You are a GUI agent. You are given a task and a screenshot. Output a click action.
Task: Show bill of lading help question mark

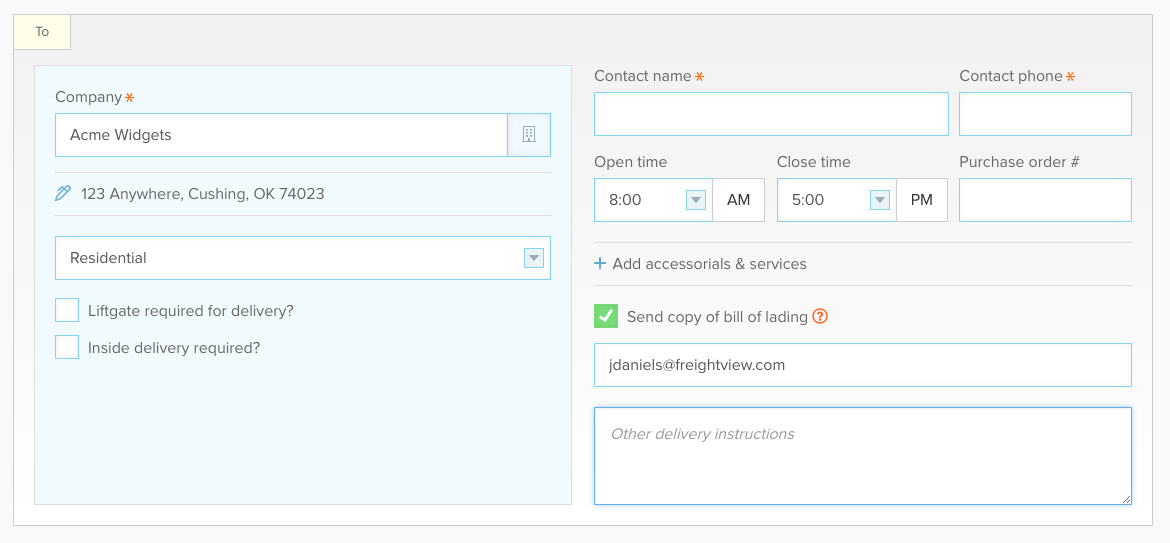click(820, 316)
